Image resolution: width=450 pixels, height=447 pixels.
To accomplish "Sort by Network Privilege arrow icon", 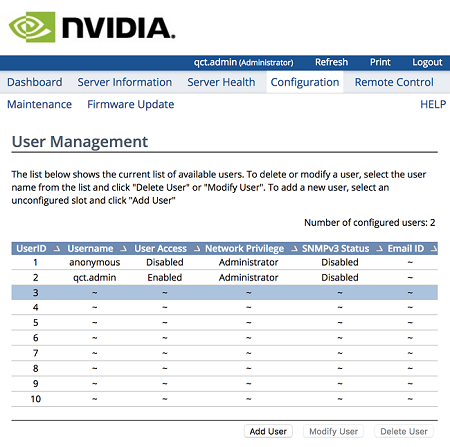I will (294, 249).
